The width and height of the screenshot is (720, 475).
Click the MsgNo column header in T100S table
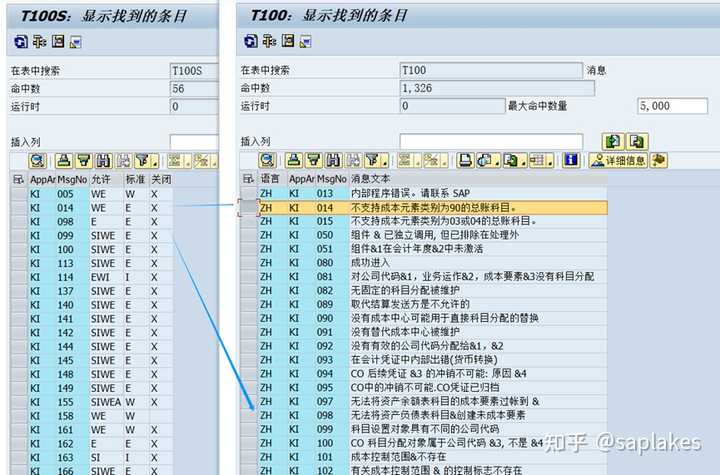pos(72,180)
